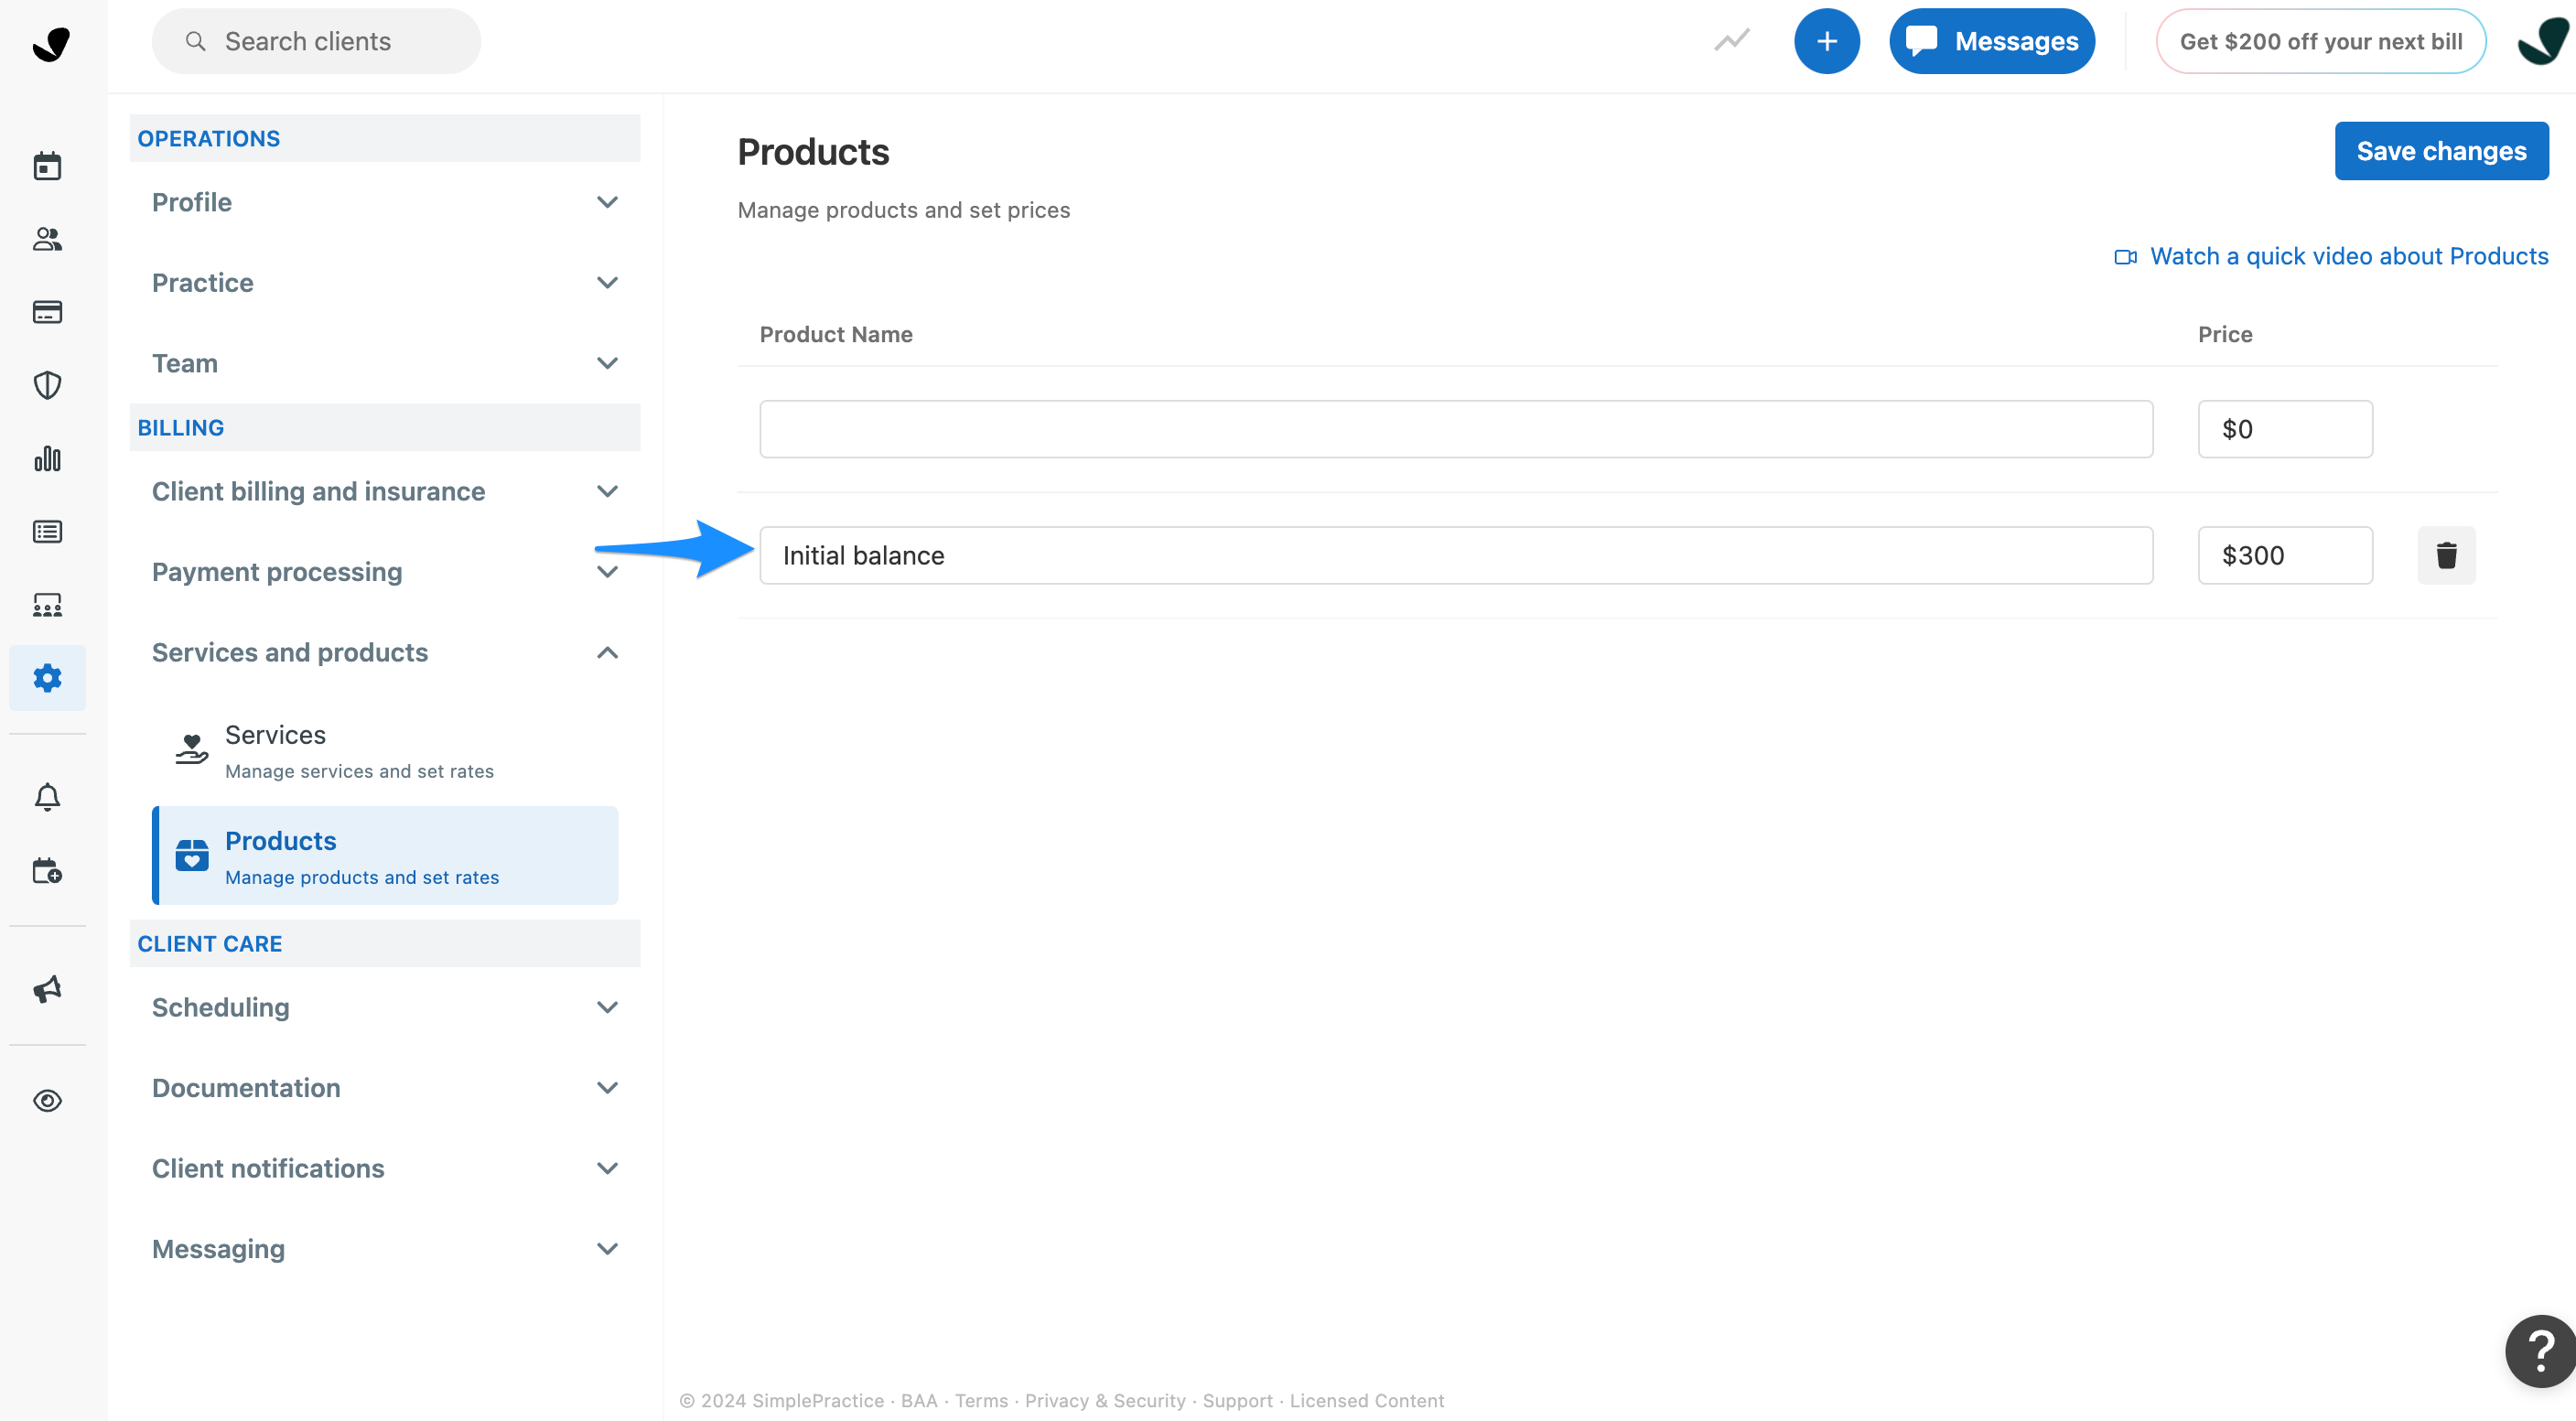The height and width of the screenshot is (1421, 2576).
Task: Open the calendar-with-plus requests icon
Action: [47, 870]
